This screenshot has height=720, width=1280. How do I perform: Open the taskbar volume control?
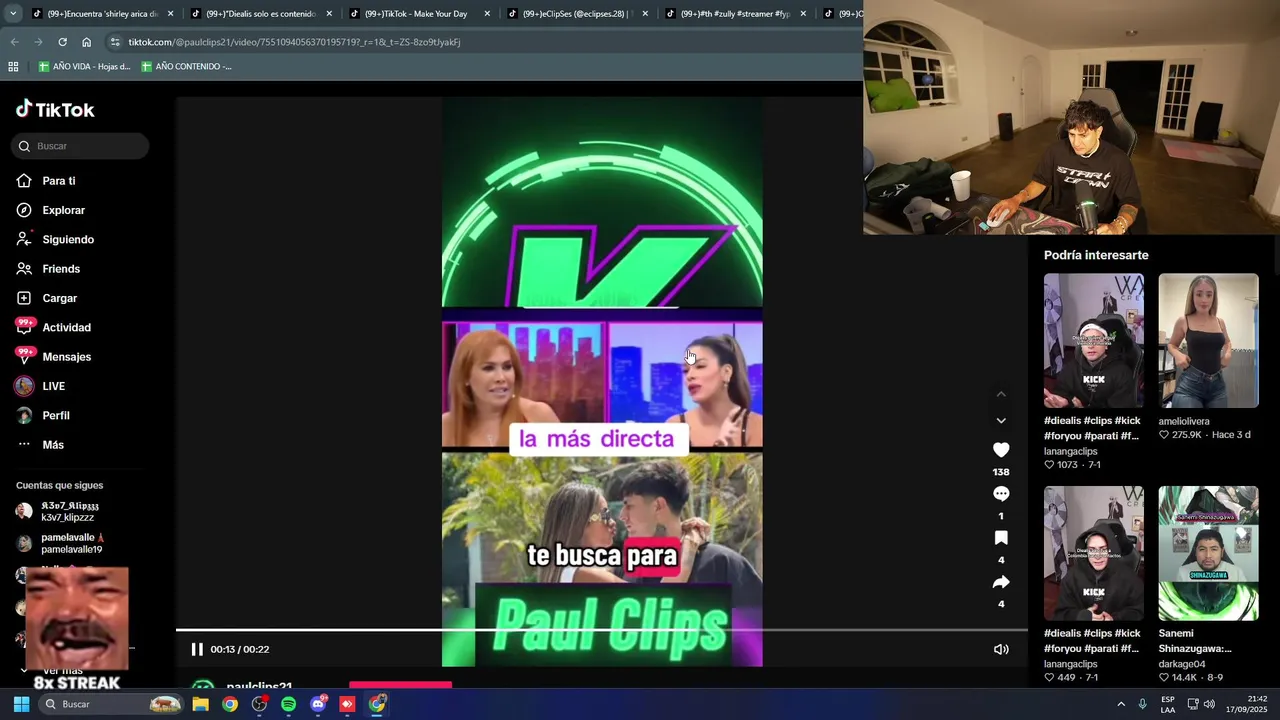coord(1209,704)
